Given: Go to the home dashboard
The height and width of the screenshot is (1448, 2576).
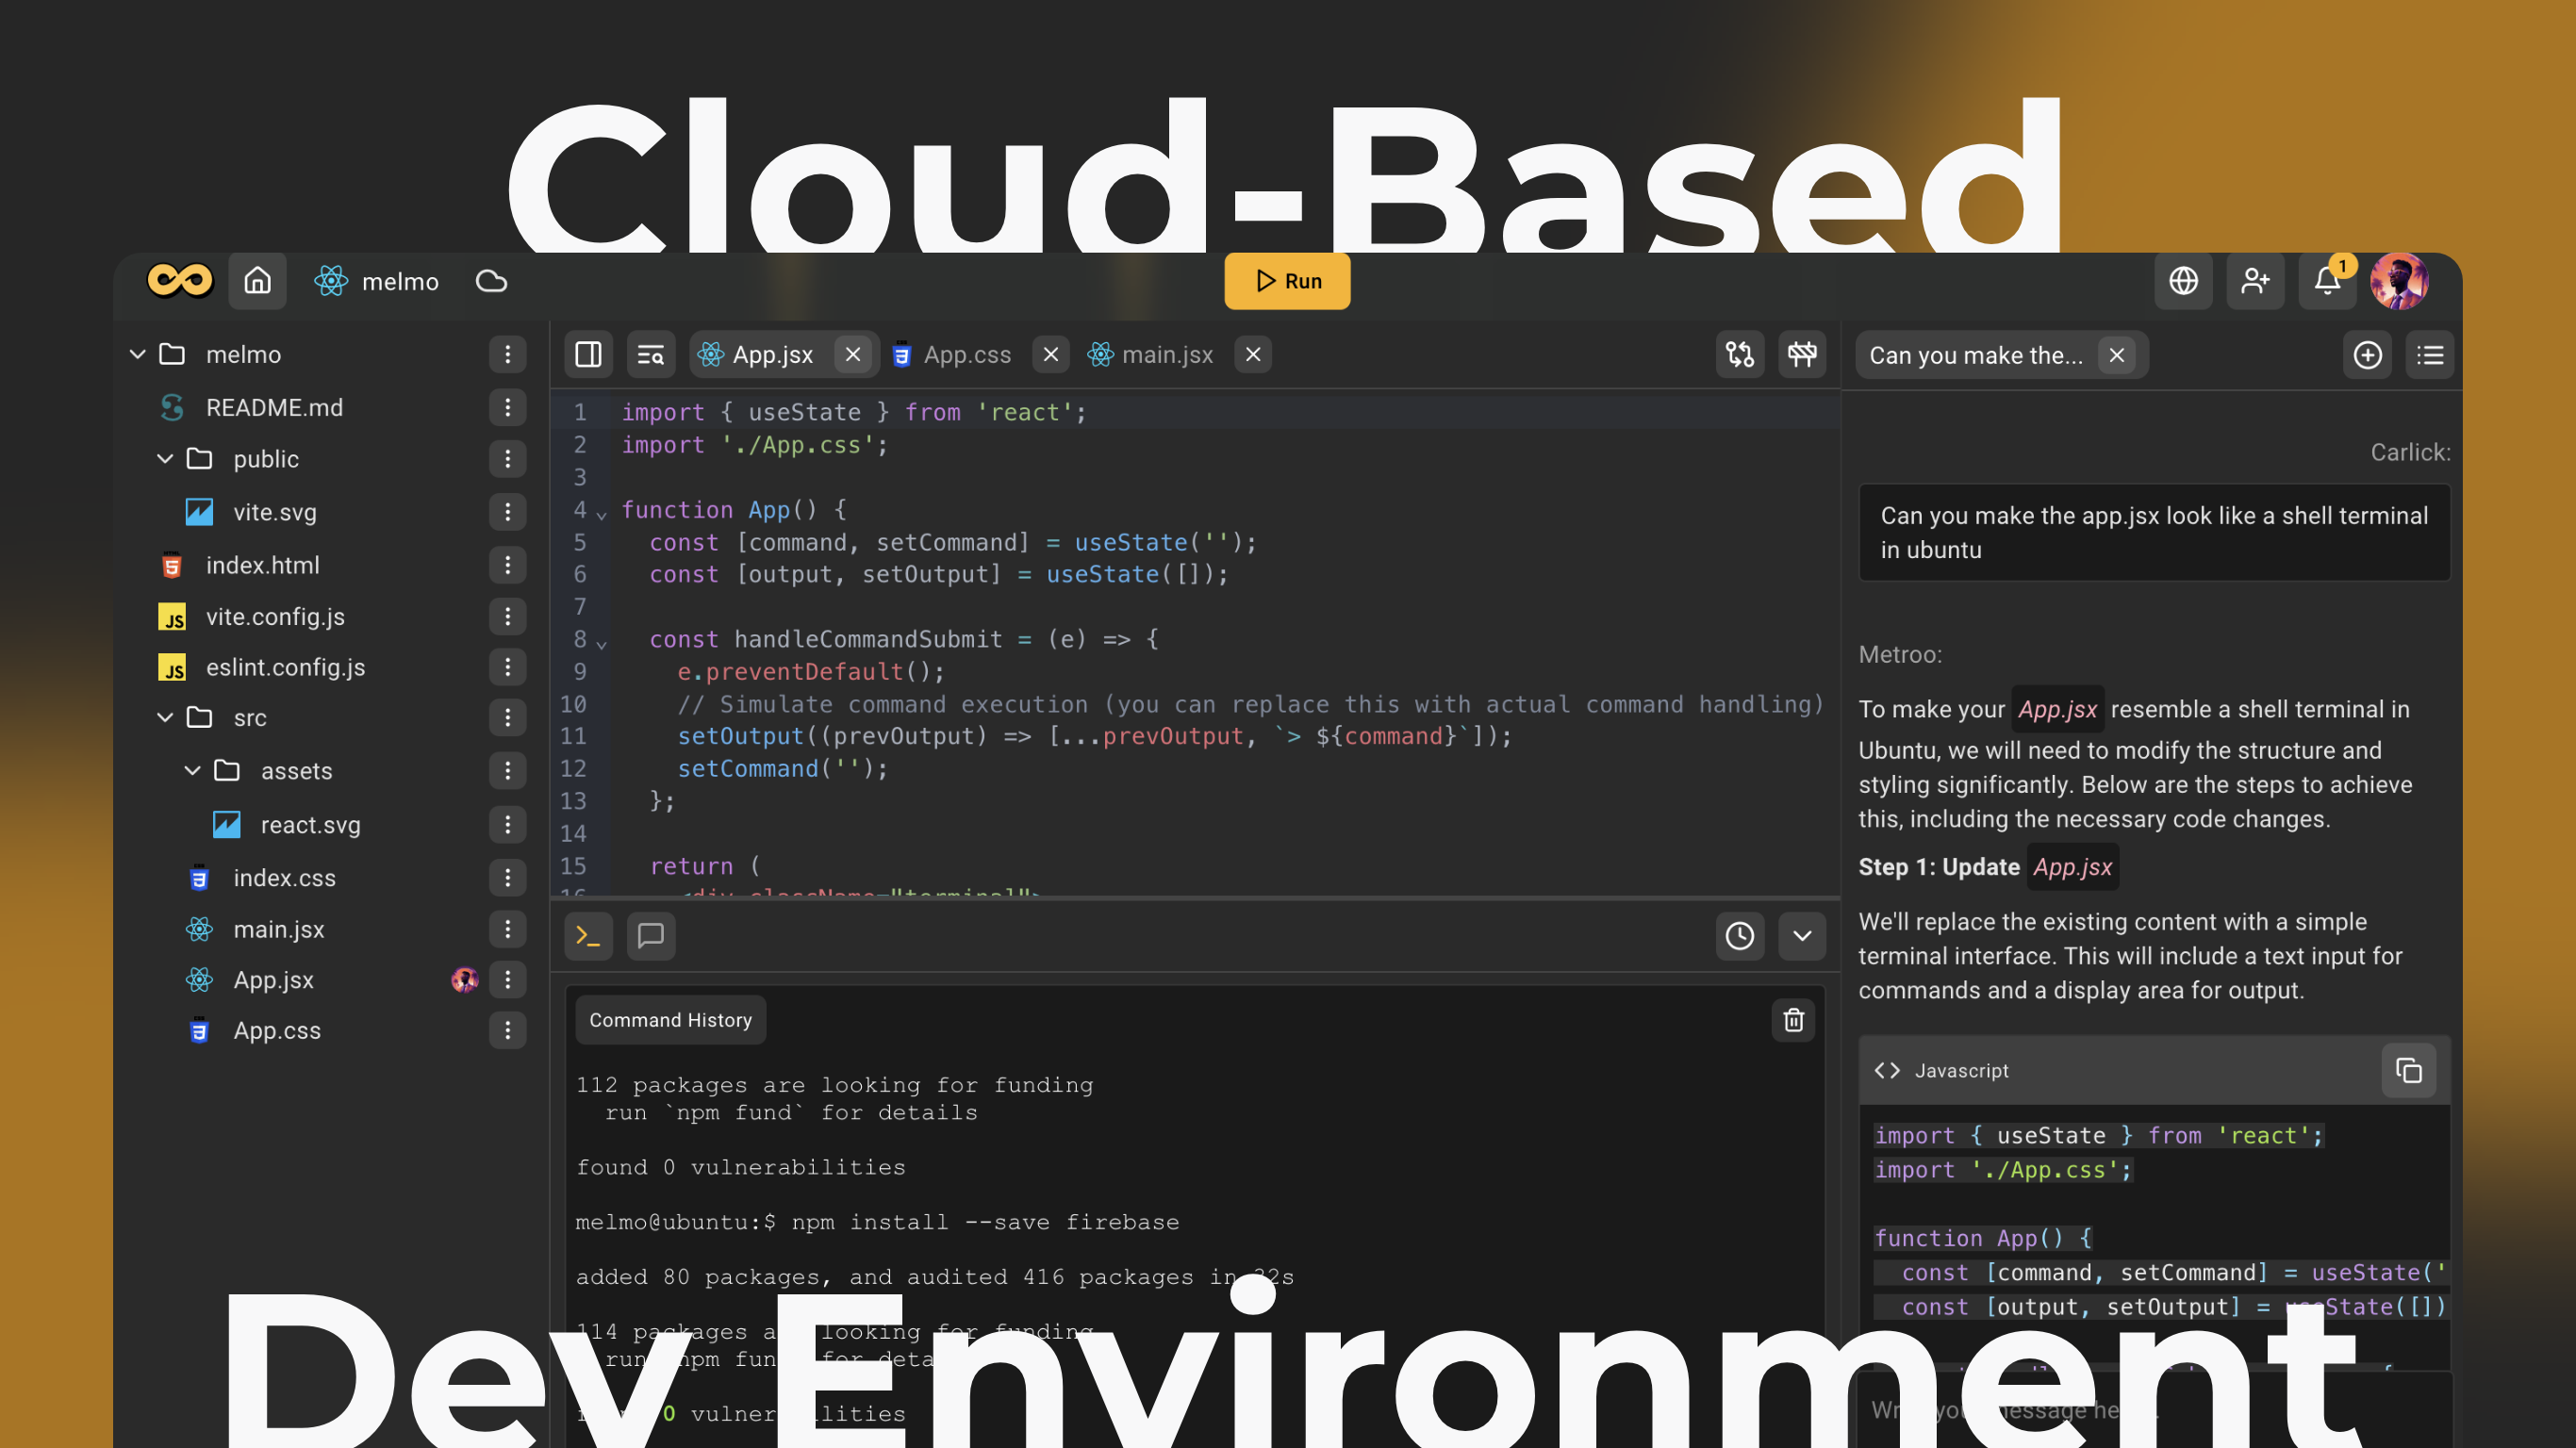Looking at the screenshot, I should tap(257, 281).
